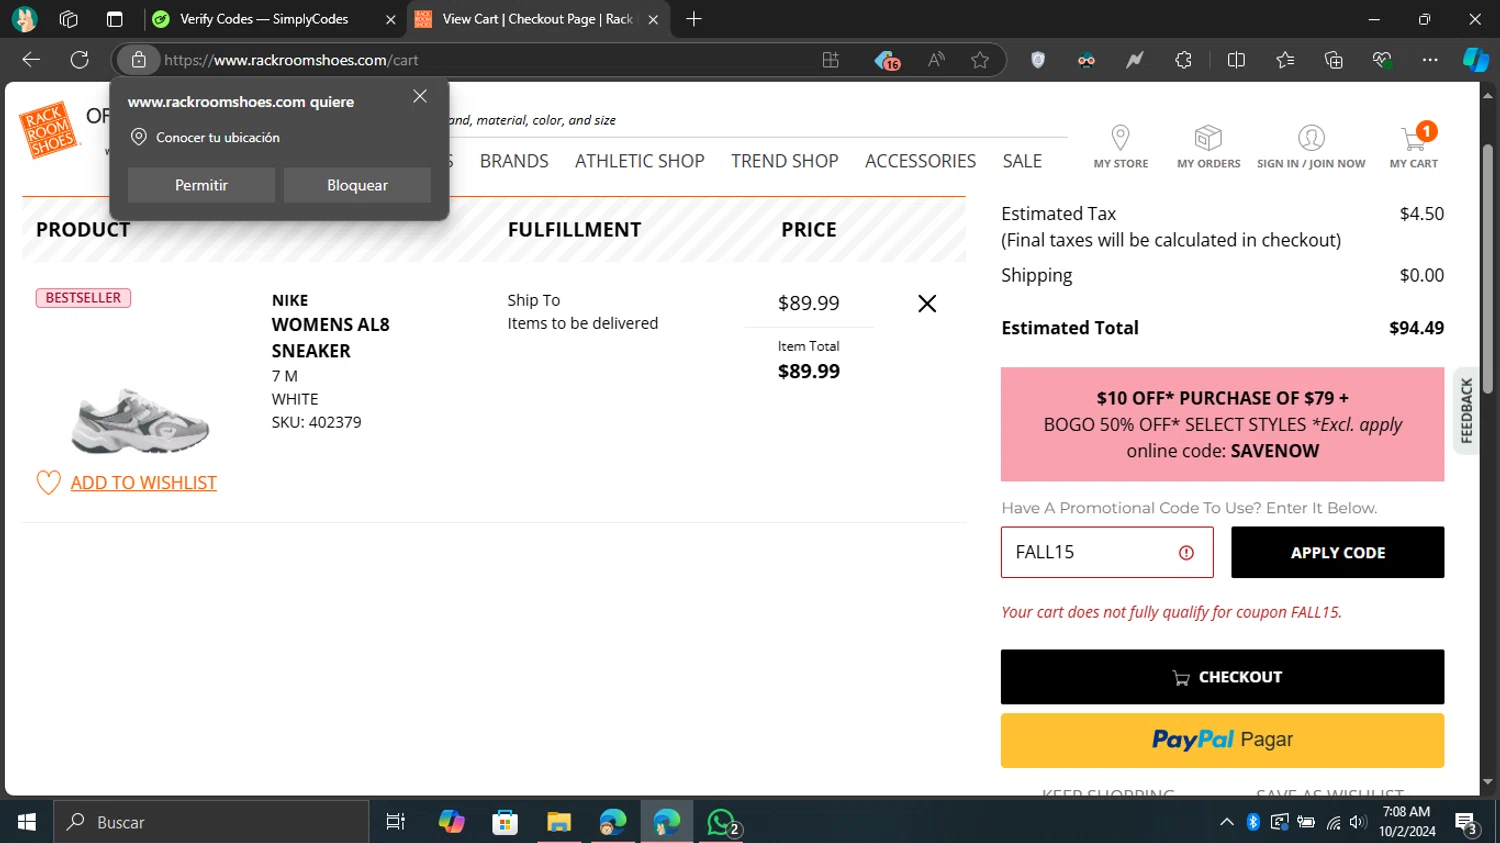Open Favorites list toolbar icon
This screenshot has width=1500, height=843.
[x=1285, y=60]
